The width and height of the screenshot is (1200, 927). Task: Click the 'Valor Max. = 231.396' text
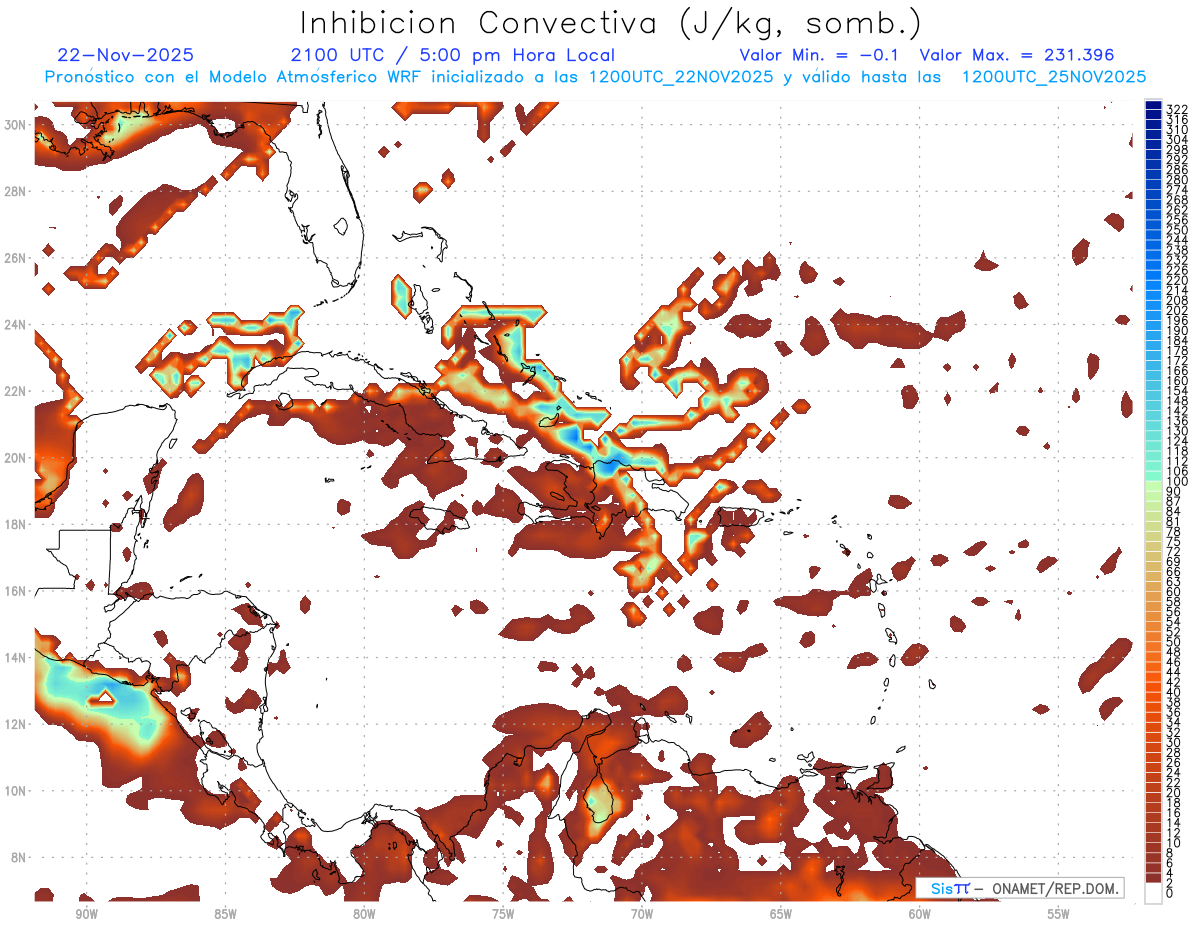(1017, 55)
